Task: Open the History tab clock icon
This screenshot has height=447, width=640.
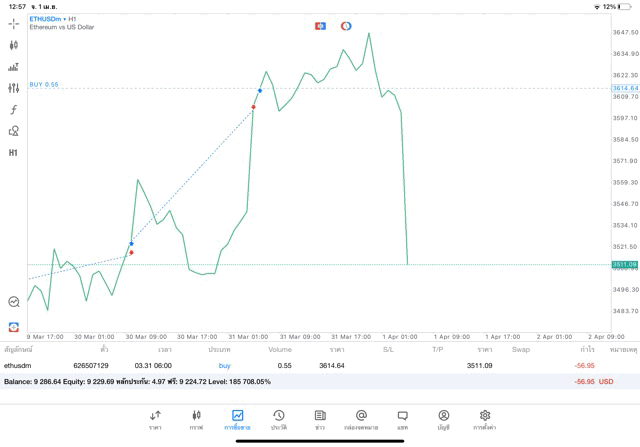Action: coord(279,418)
